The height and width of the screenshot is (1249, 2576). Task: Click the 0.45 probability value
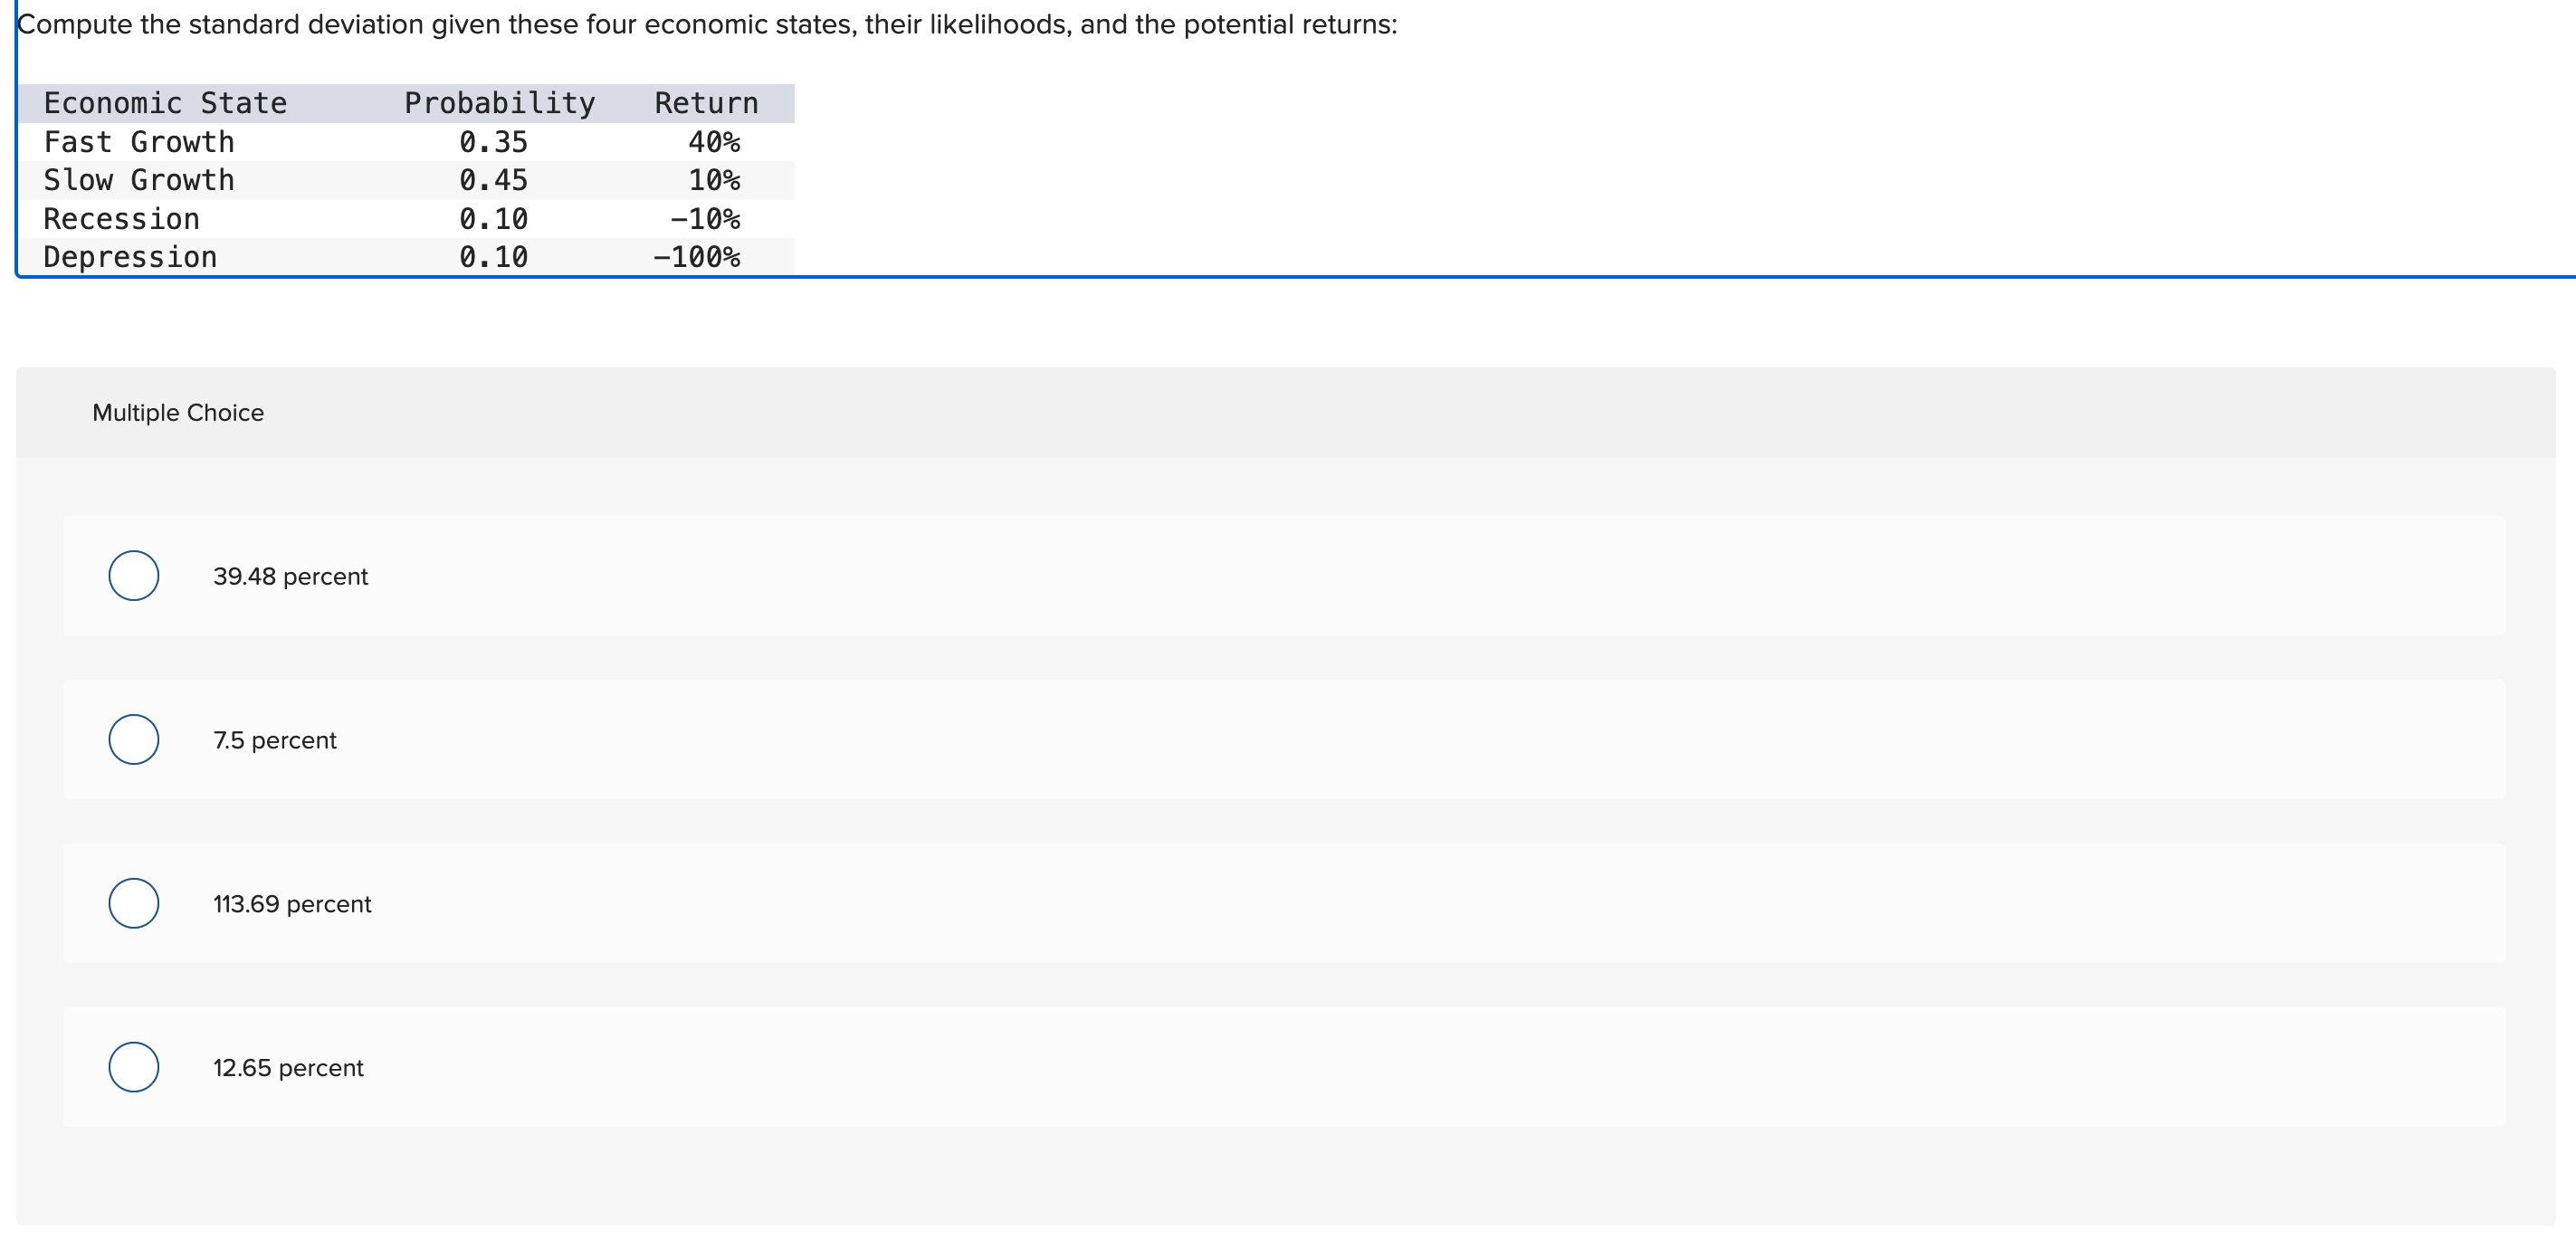(x=494, y=180)
